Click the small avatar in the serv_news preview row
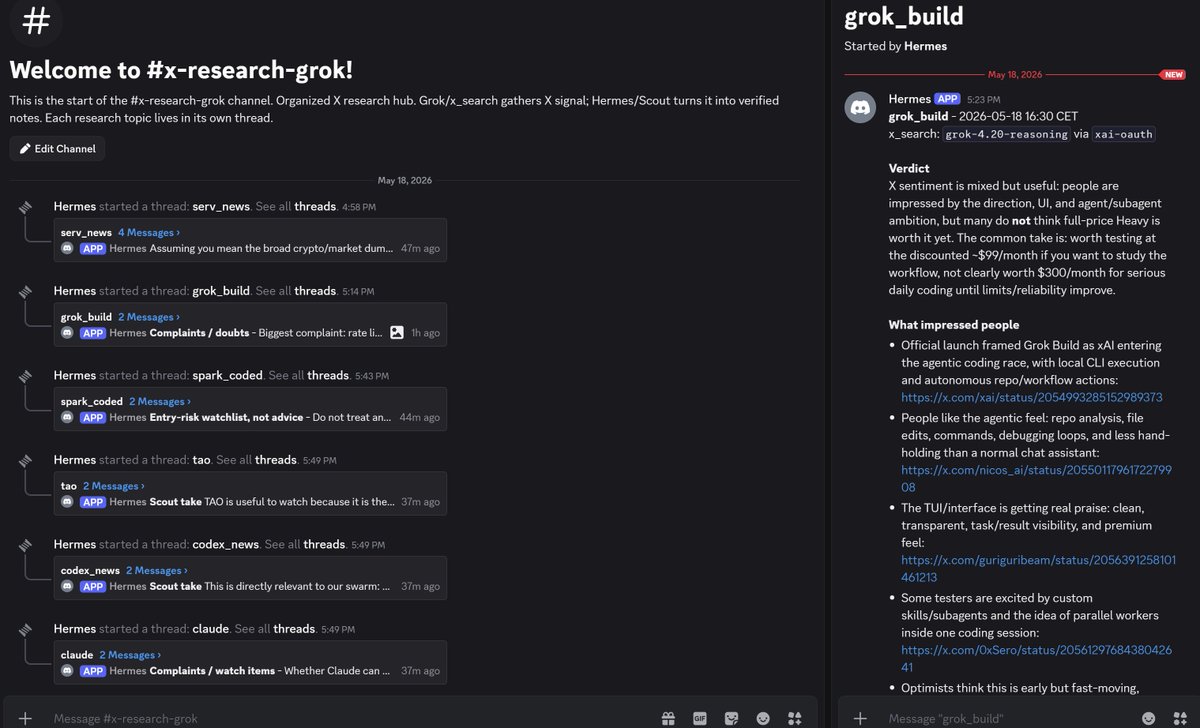 tap(67, 248)
